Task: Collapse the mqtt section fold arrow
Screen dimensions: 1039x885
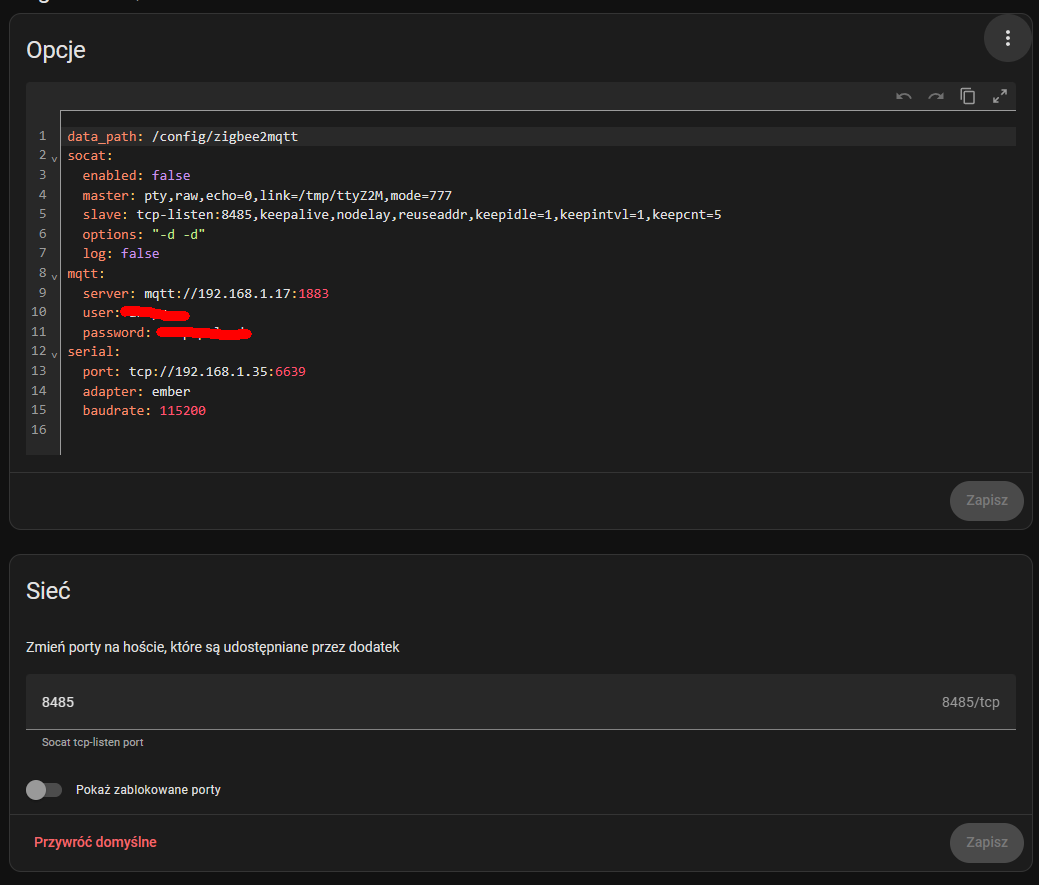Action: point(54,275)
